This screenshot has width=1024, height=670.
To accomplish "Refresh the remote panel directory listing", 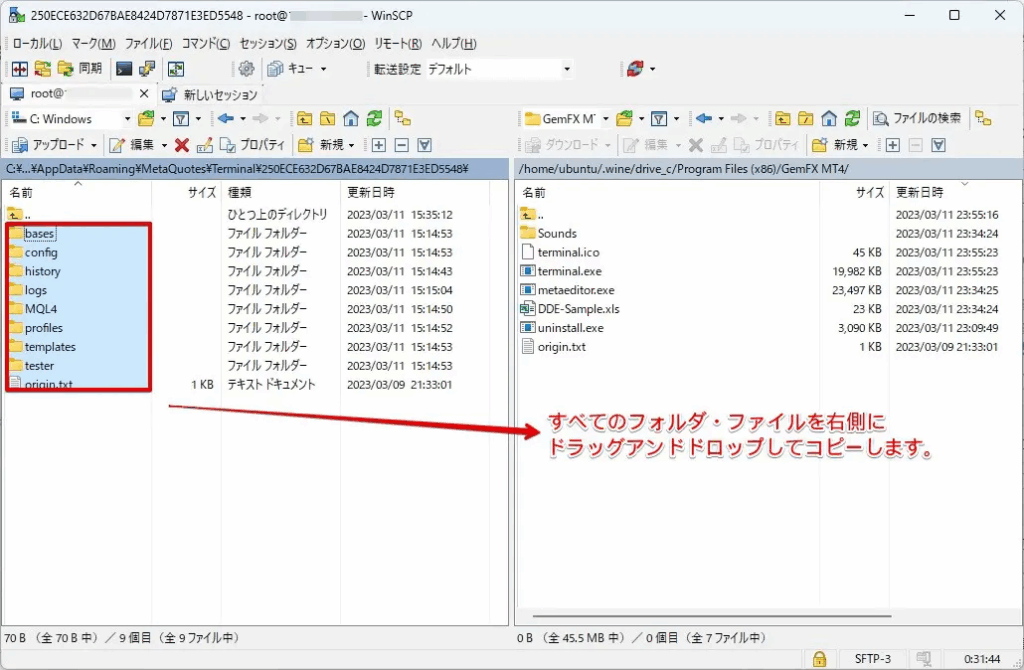I will (x=852, y=118).
